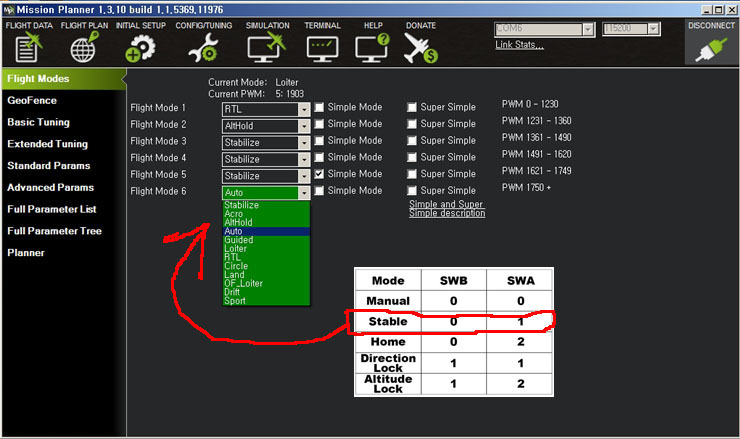
Task: Open the Simulation monitor icon
Action: 267,48
